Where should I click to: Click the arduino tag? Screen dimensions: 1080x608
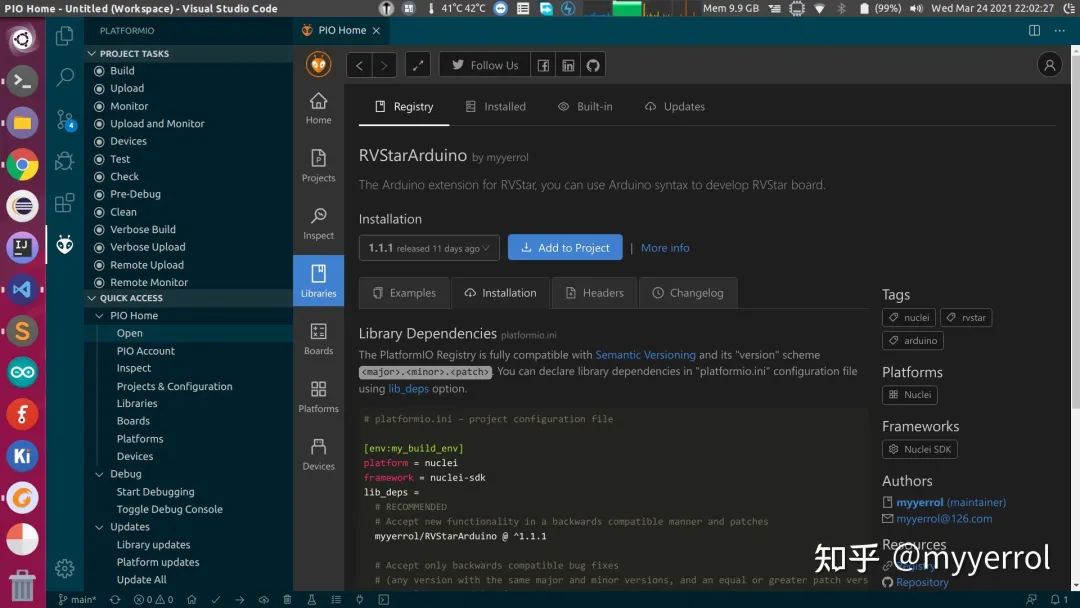pos(913,341)
